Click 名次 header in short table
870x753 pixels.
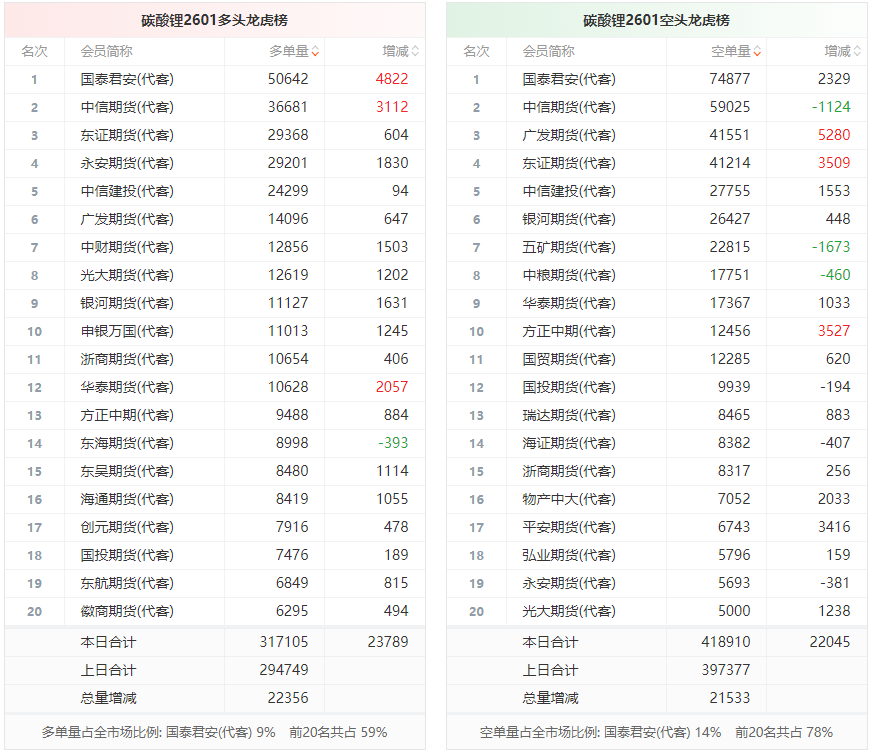[x=477, y=52]
